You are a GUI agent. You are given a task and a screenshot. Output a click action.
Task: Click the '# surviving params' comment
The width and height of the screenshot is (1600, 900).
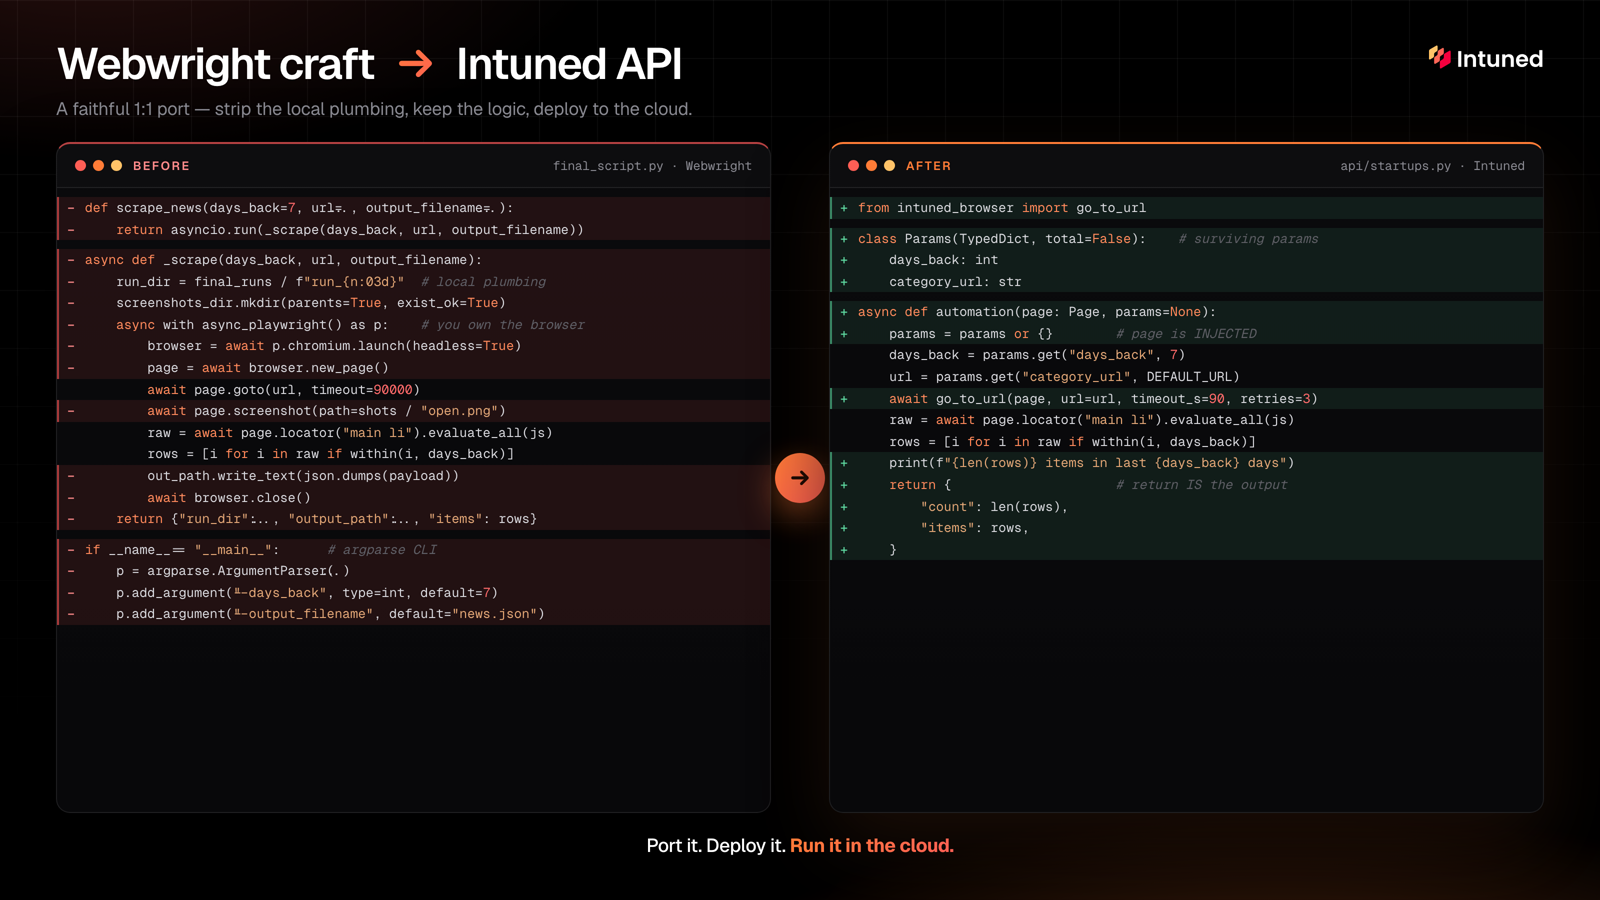(1248, 239)
